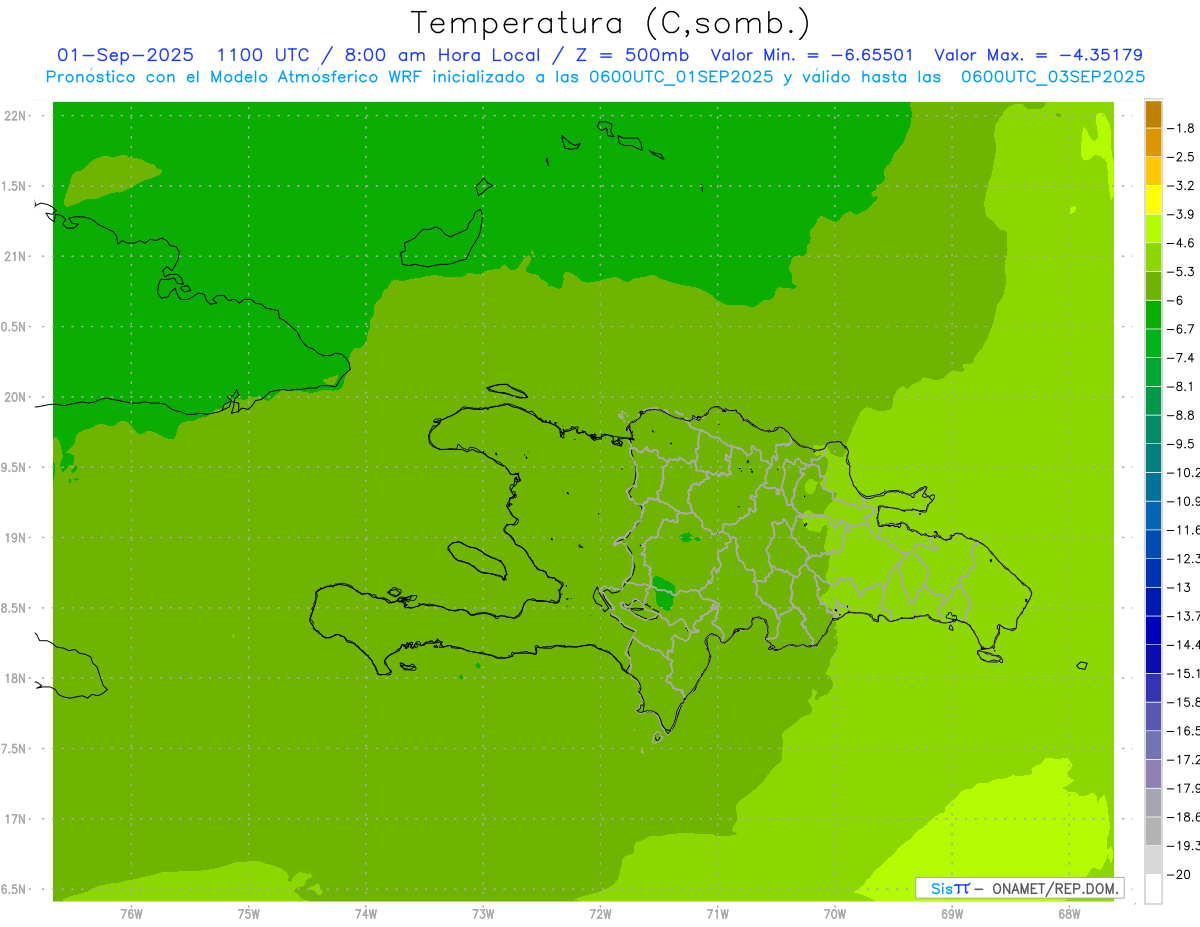Click the "74W" longitude label
This screenshot has width=1200, height=927.
point(366,913)
